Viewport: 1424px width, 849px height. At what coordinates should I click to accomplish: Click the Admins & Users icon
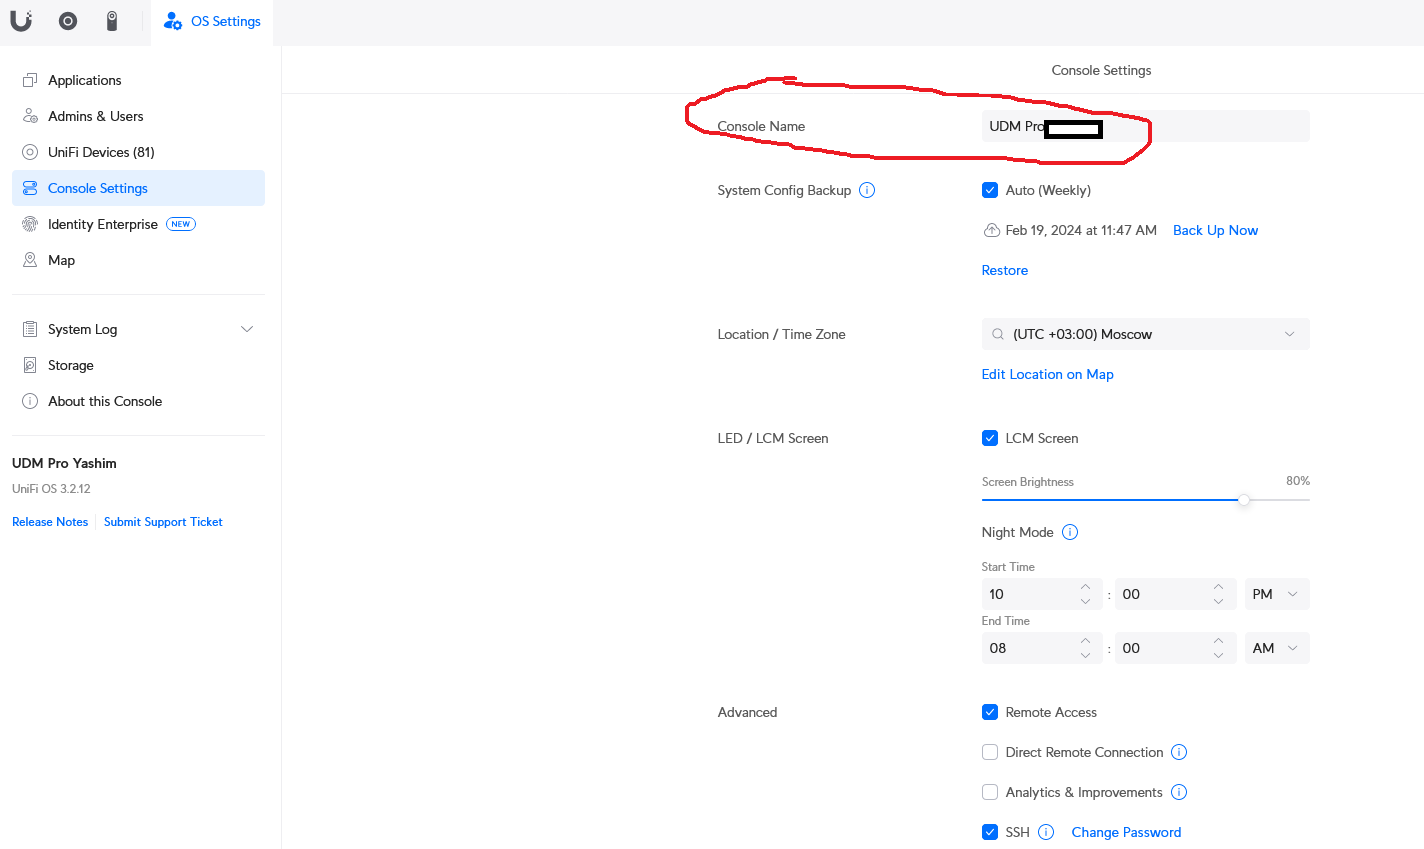pyautogui.click(x=30, y=116)
